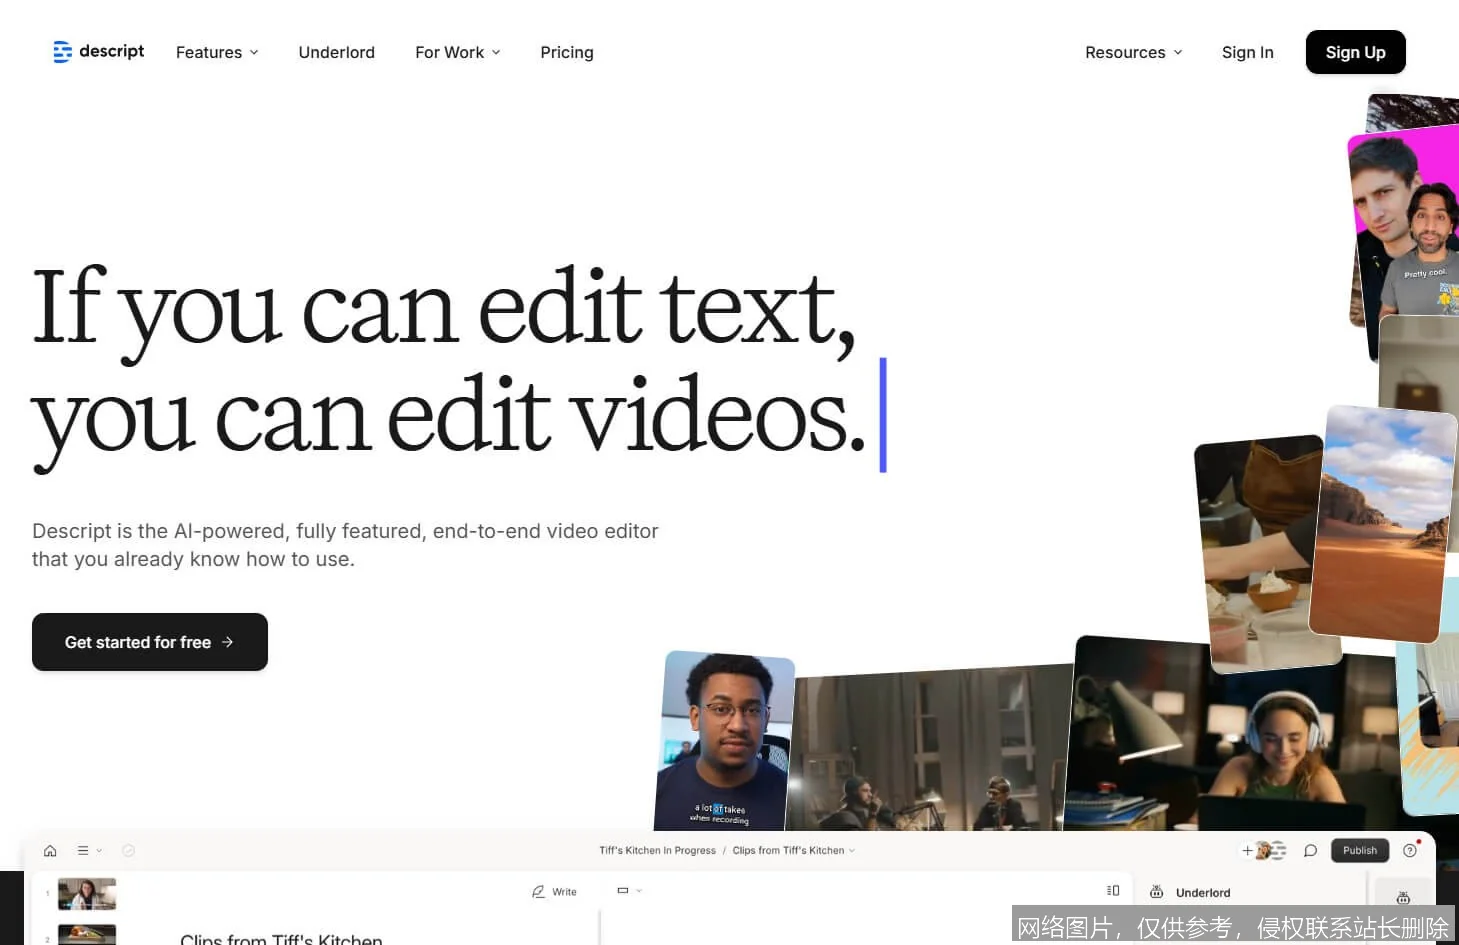Click the Sign Up button
Image resolution: width=1459 pixels, height=945 pixels.
(x=1355, y=52)
